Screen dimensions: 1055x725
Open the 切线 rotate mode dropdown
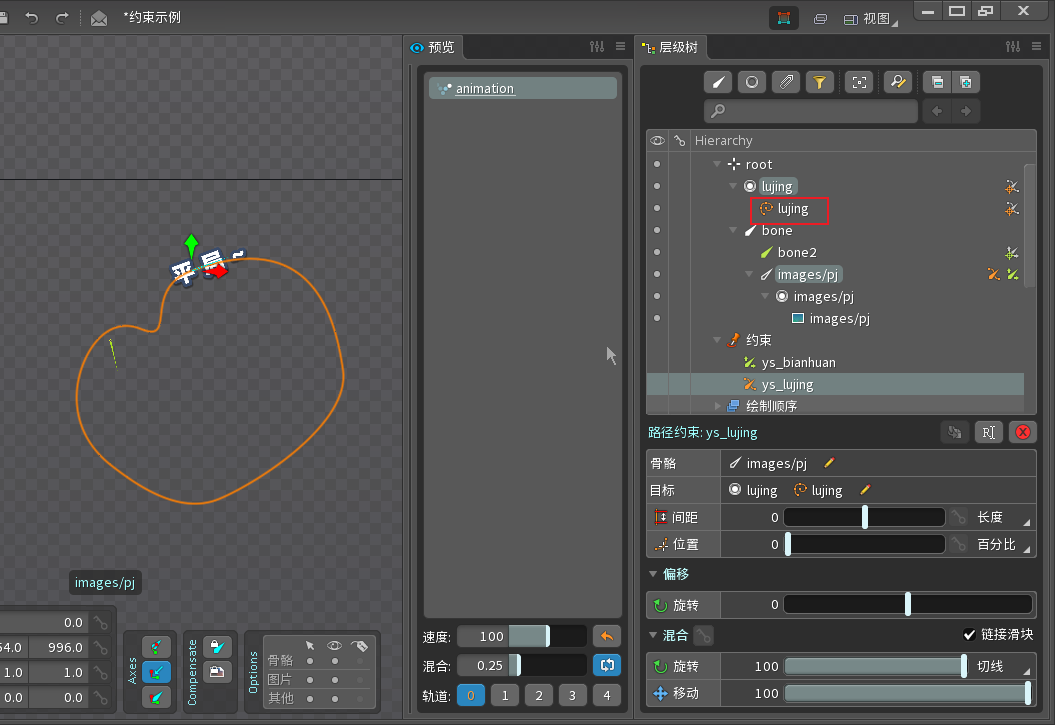[x=1002, y=666]
